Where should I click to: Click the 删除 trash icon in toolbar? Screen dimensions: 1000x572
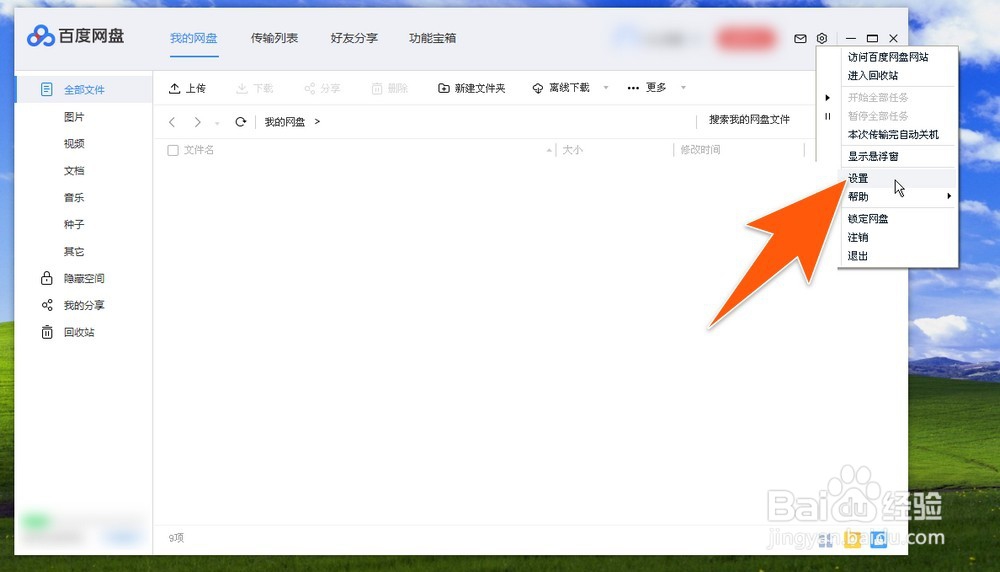click(x=377, y=88)
